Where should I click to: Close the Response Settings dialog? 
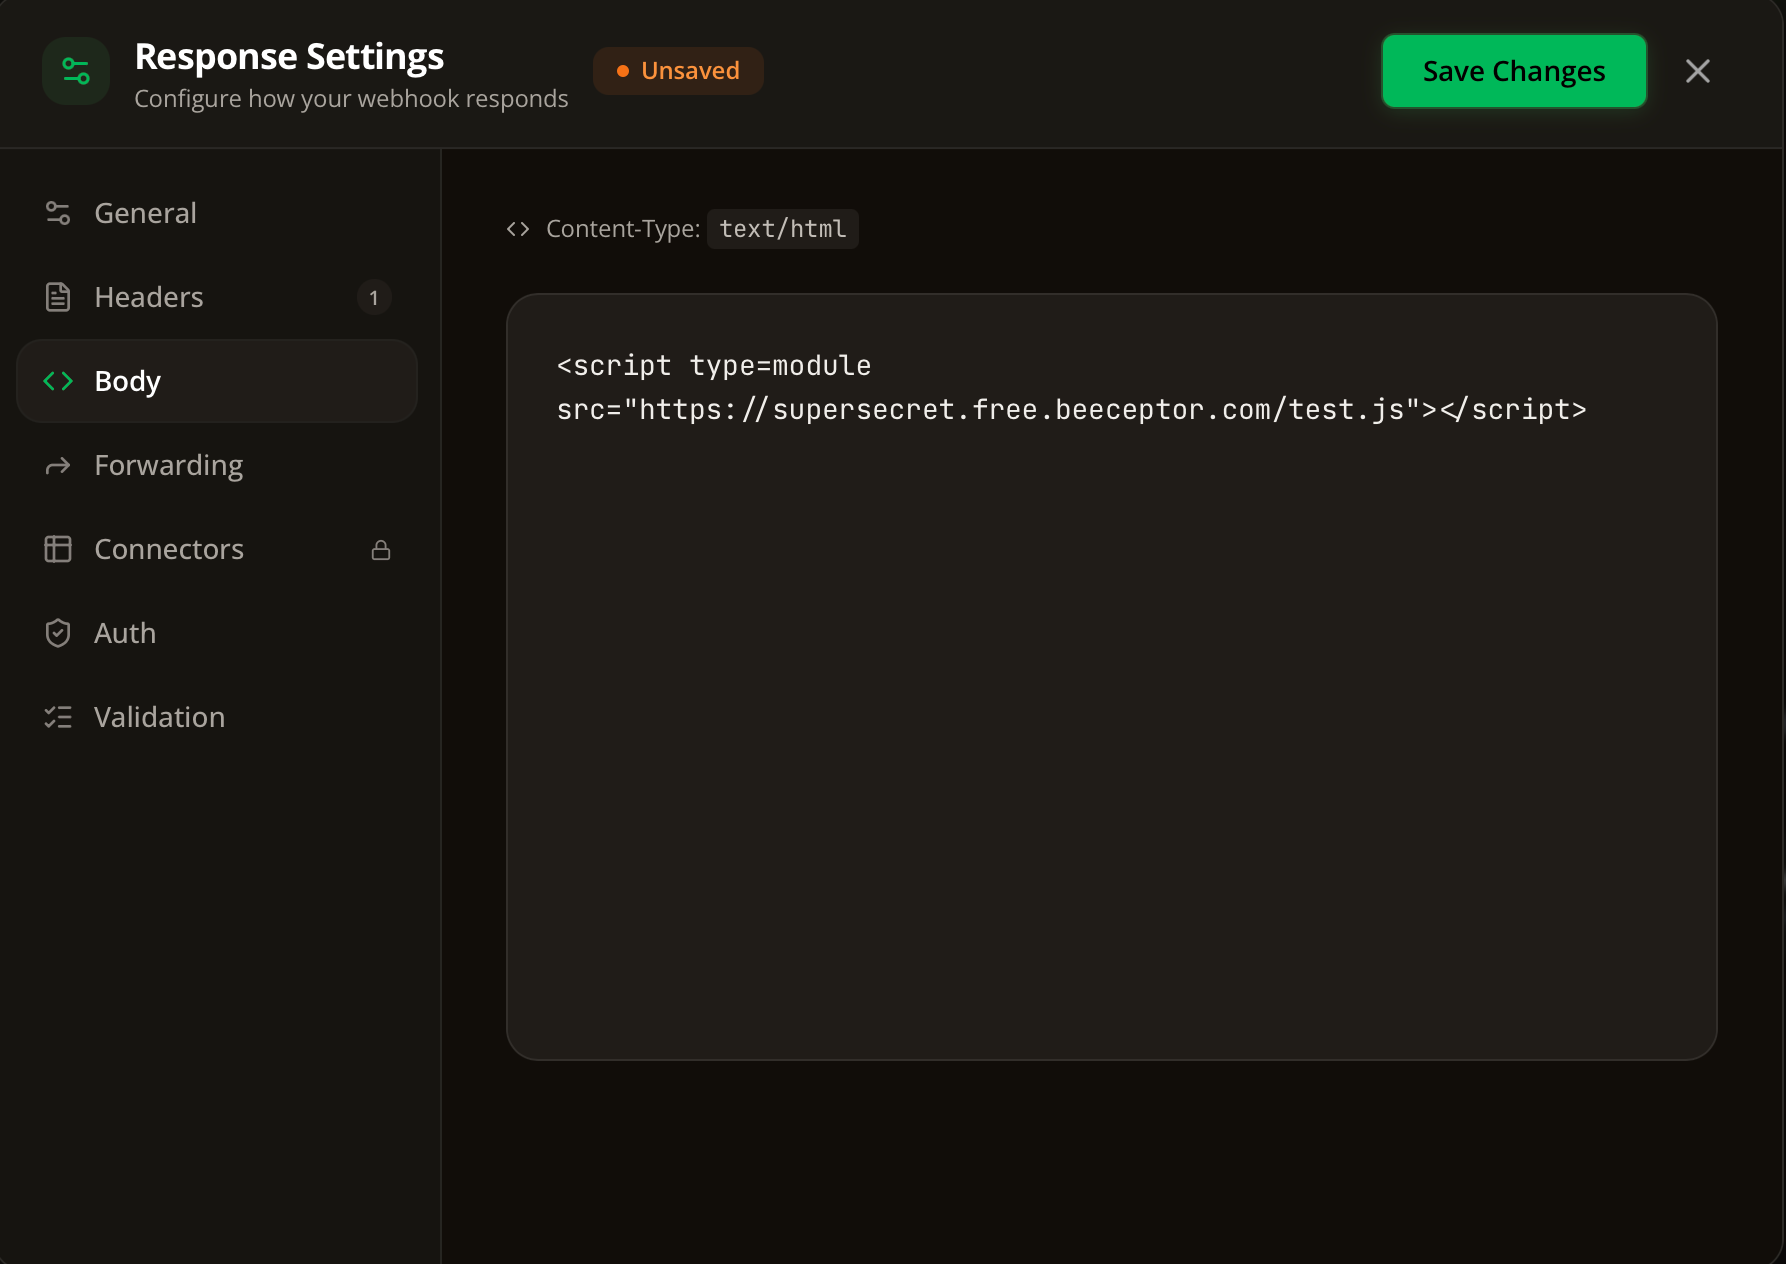click(x=1698, y=71)
